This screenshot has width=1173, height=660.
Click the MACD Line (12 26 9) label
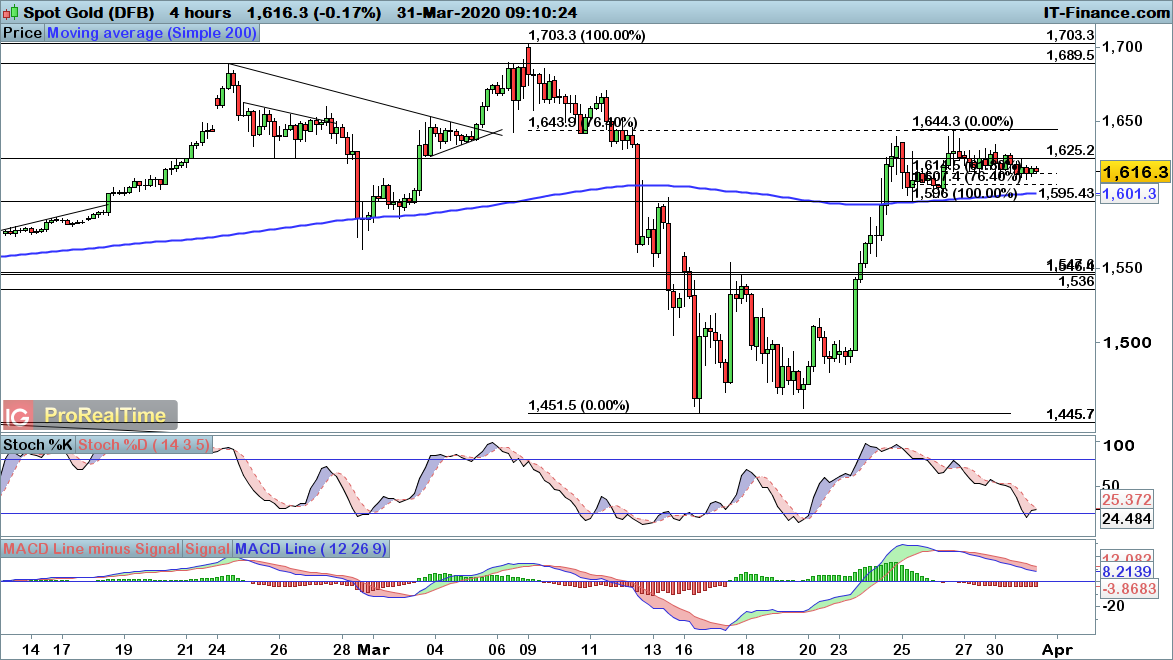coord(310,549)
